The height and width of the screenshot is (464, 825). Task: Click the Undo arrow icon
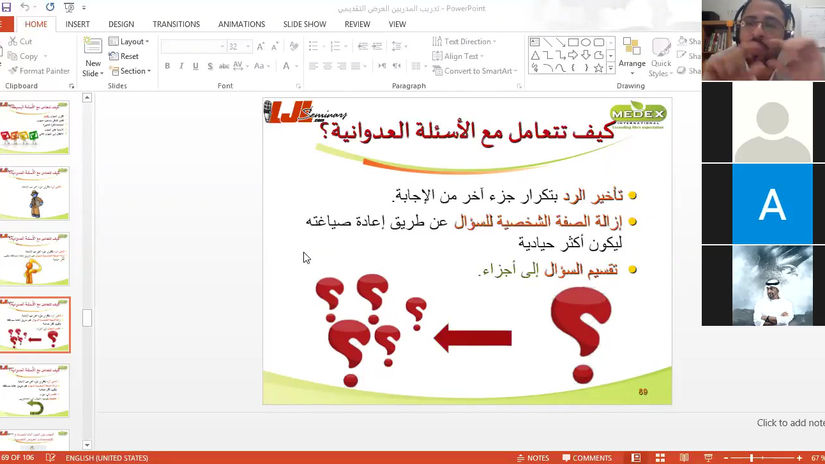tap(25, 7)
